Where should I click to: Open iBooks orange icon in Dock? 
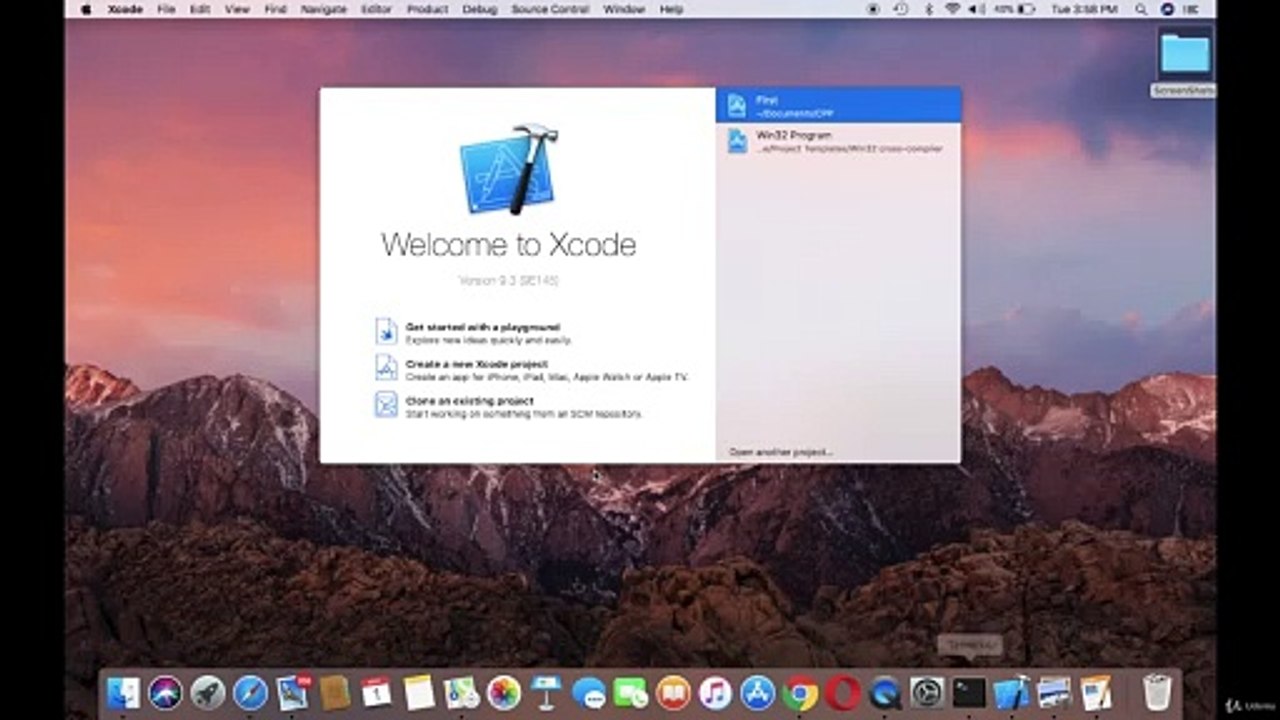point(673,692)
